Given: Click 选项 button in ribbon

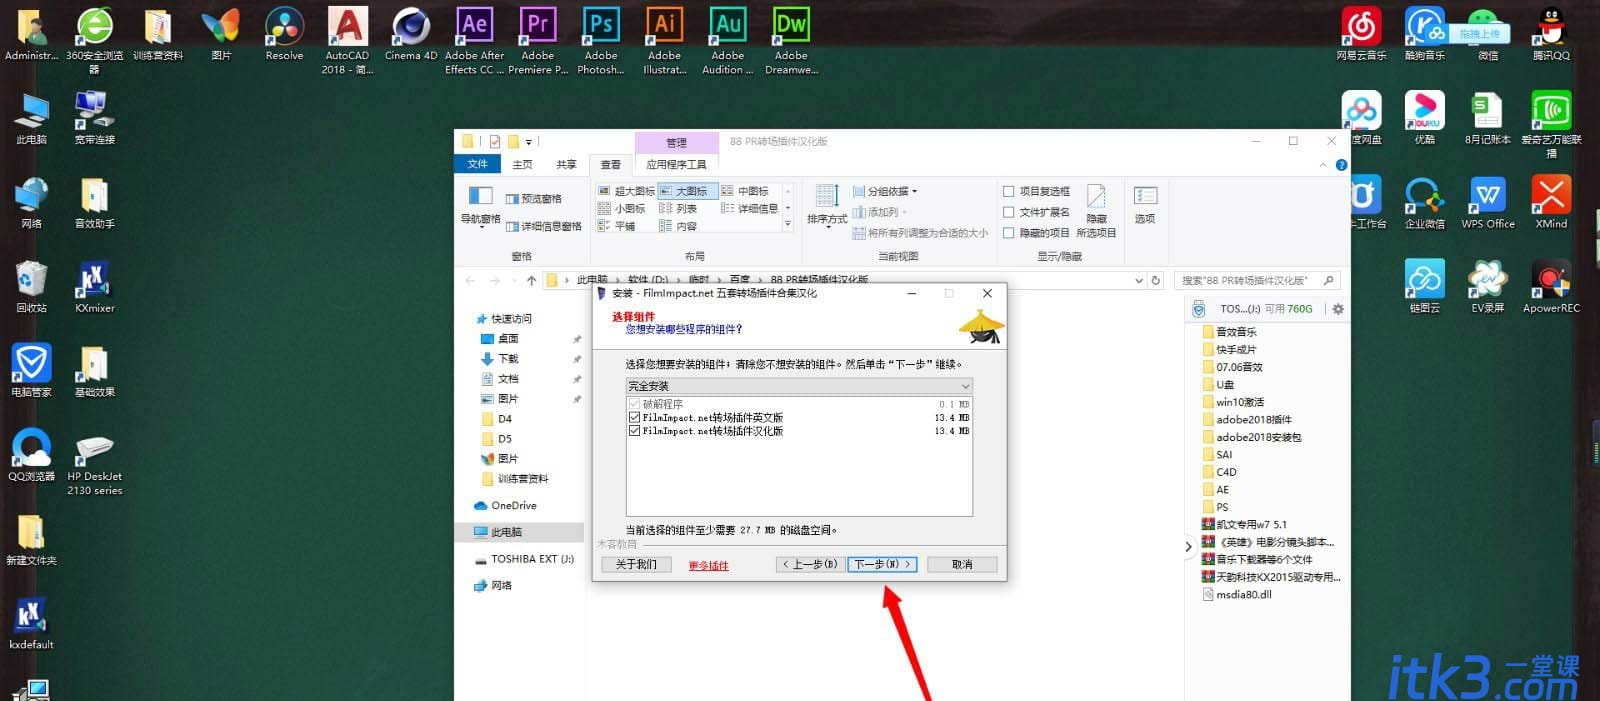Looking at the screenshot, I should 1145,205.
